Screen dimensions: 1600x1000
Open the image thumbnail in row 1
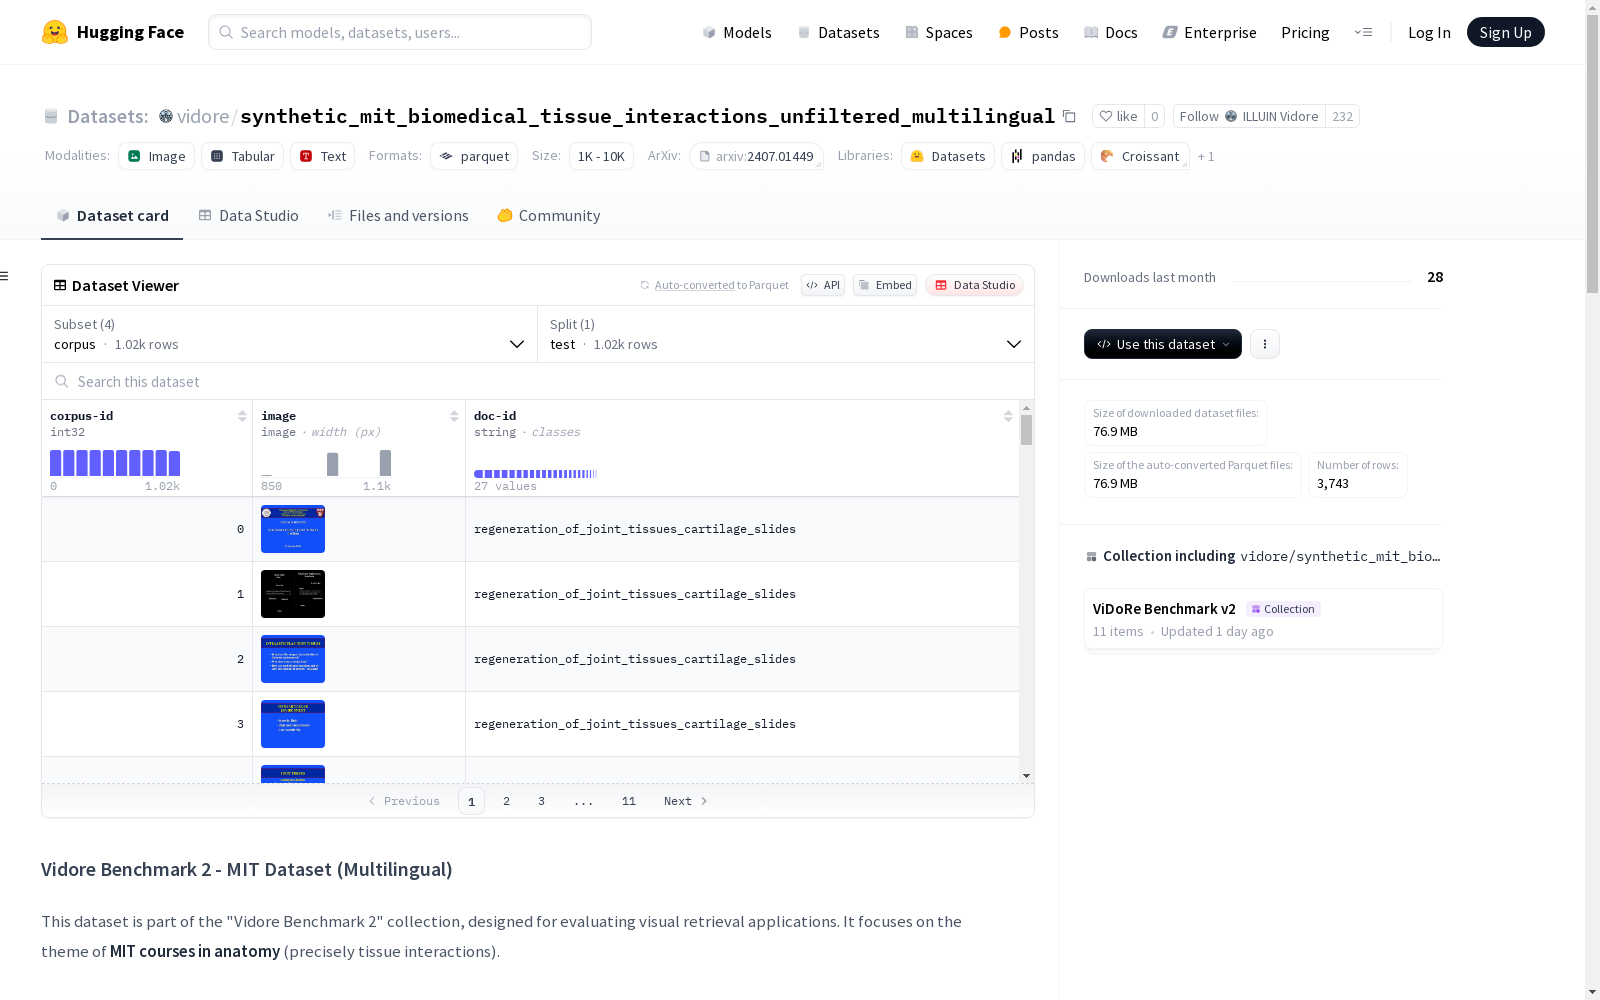pos(293,594)
